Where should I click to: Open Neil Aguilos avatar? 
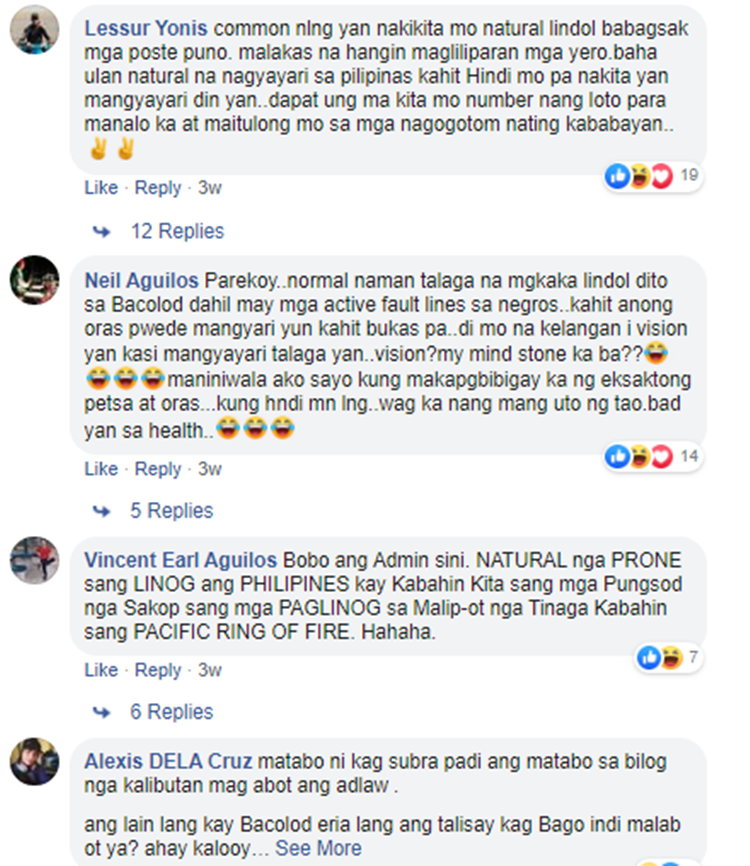click(34, 280)
